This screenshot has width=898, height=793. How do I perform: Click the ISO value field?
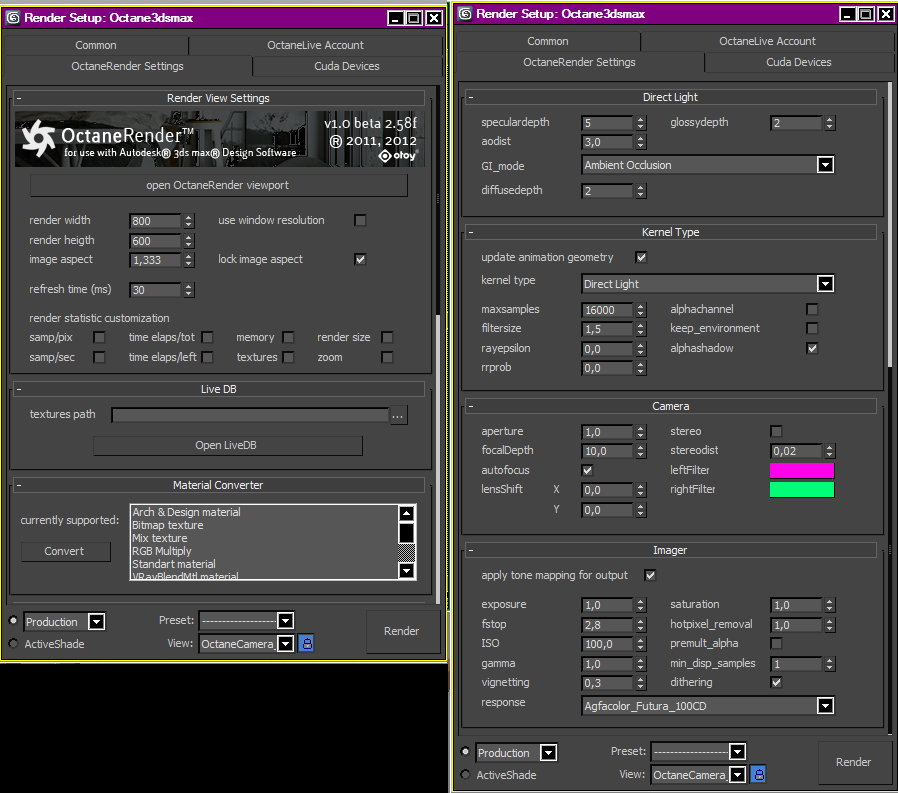[608, 644]
